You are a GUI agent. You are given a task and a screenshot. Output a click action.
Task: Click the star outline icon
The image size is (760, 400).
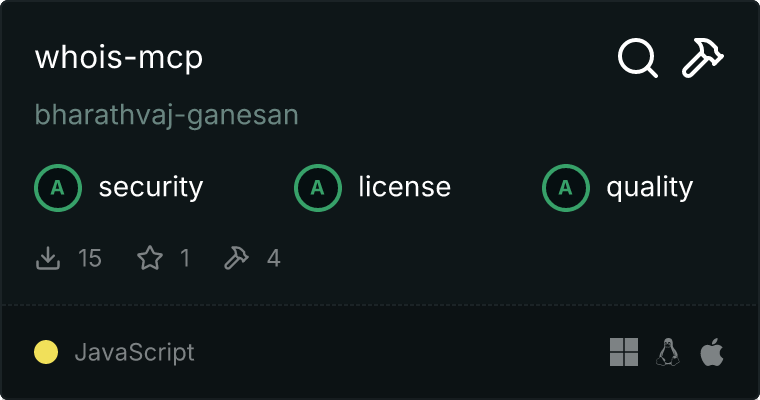coord(150,258)
